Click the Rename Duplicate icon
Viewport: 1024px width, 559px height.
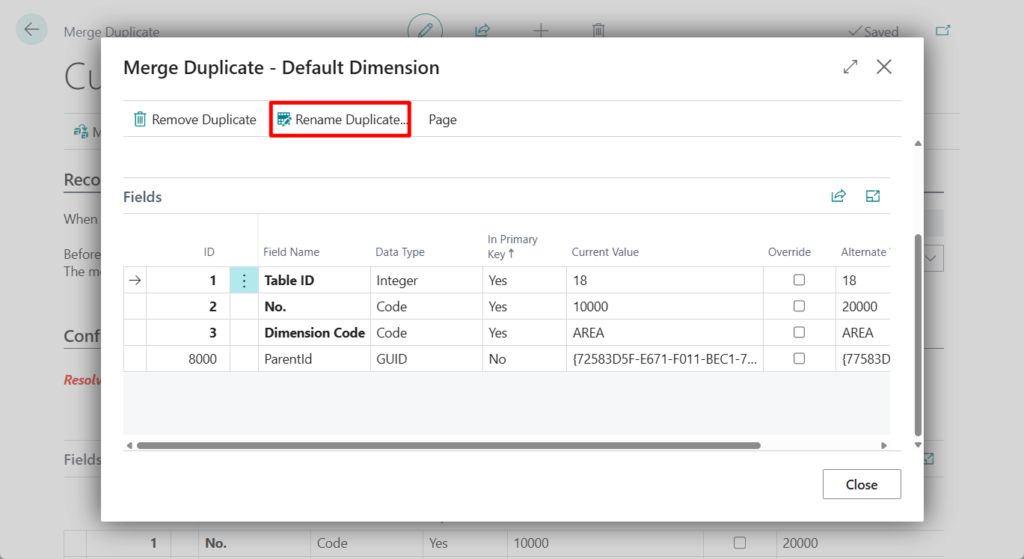[x=284, y=120]
